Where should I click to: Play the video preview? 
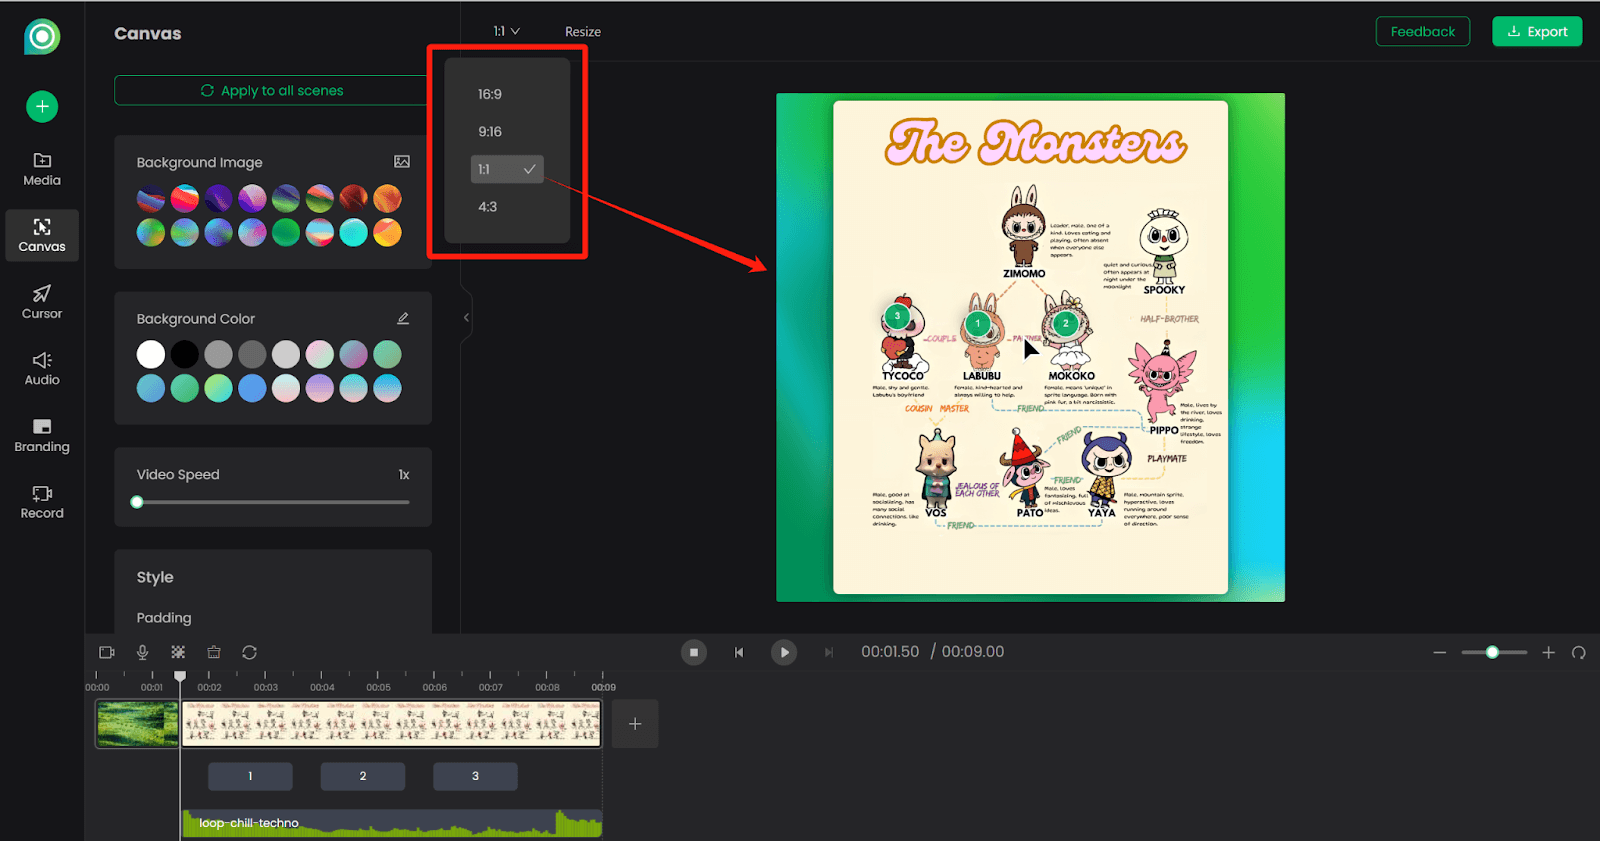(x=784, y=652)
